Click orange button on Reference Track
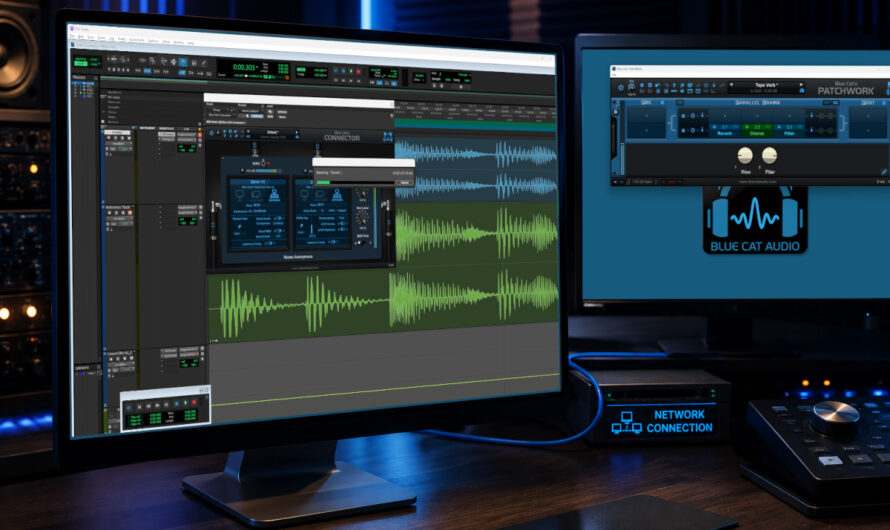Viewport: 890px width, 530px height. coord(130,213)
